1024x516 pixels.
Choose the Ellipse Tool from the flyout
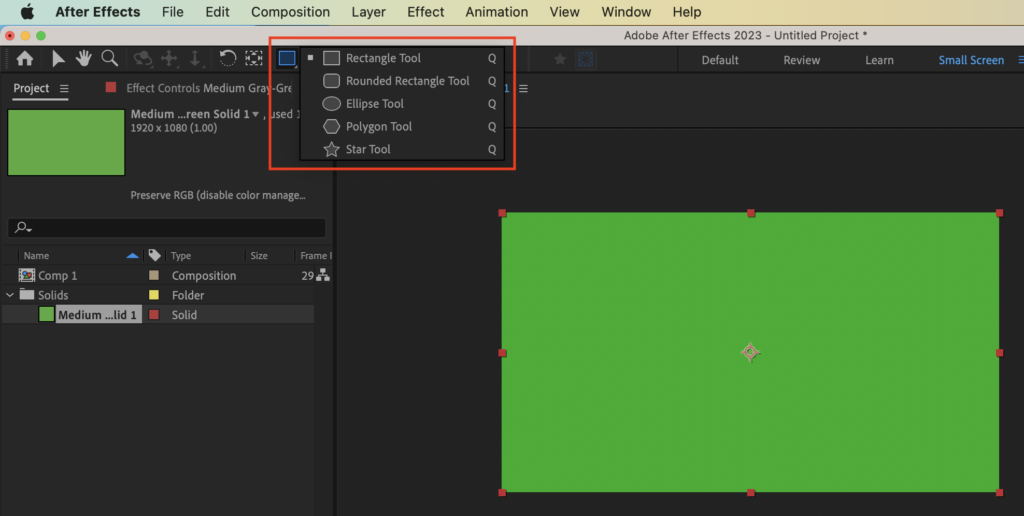pyautogui.click(x=374, y=104)
